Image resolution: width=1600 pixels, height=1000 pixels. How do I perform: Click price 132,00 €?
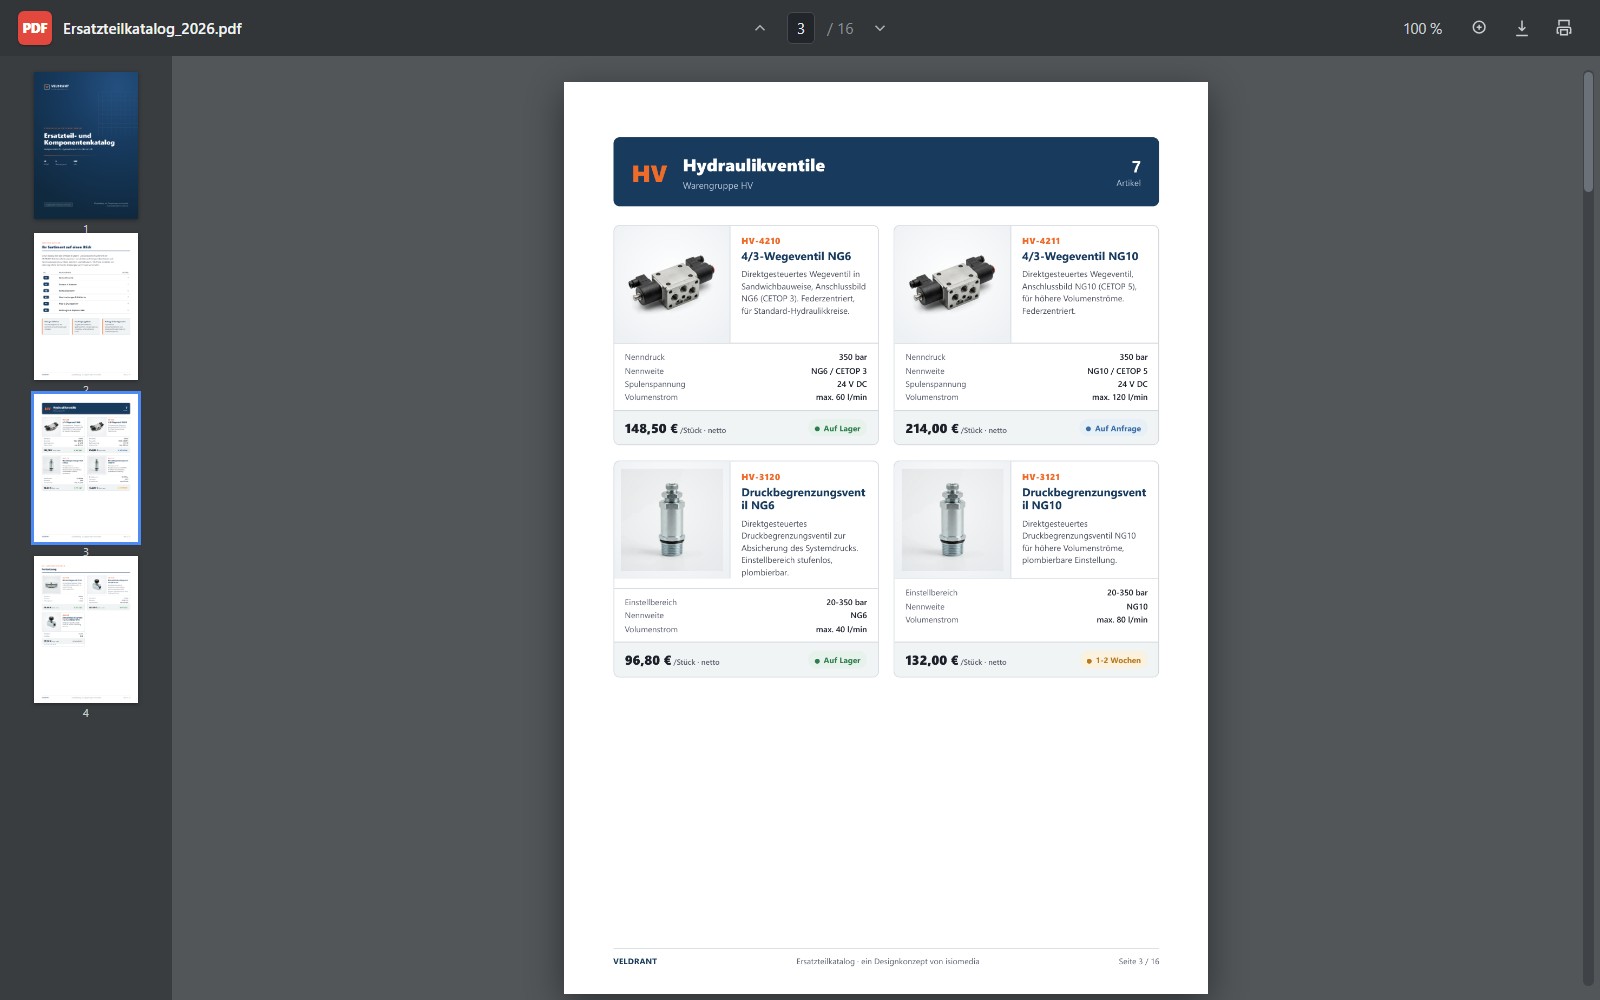[932, 660]
